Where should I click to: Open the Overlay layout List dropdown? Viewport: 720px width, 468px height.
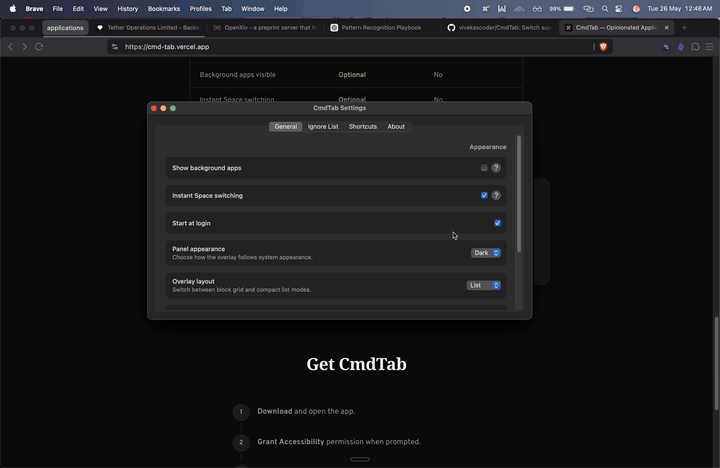[484, 285]
